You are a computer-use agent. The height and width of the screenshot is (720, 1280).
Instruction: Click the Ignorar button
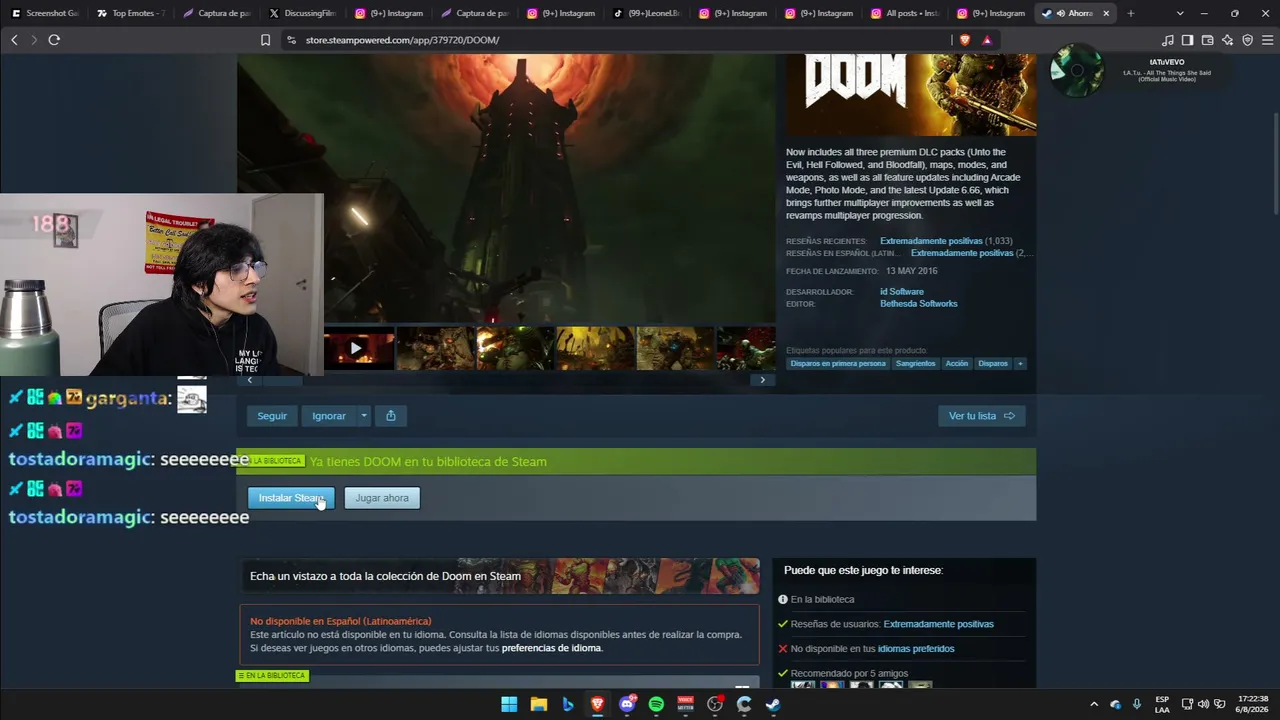[328, 416]
